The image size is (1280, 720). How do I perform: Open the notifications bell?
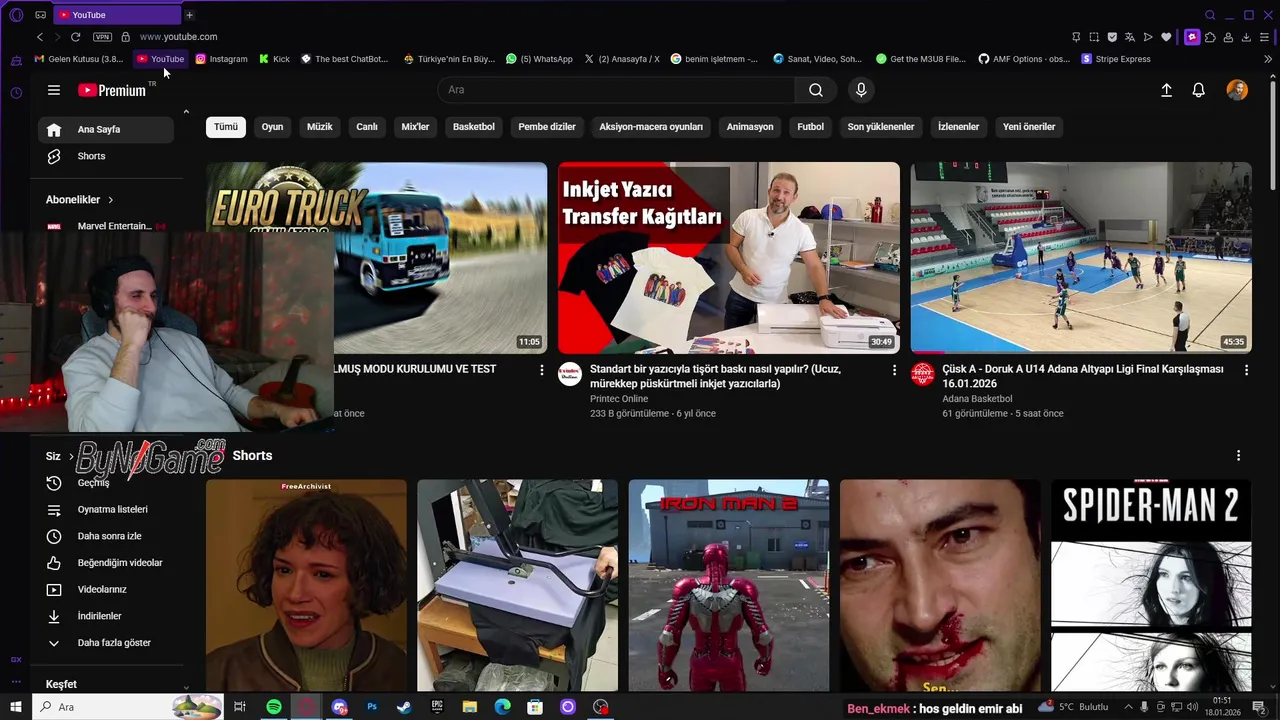coord(1198,90)
